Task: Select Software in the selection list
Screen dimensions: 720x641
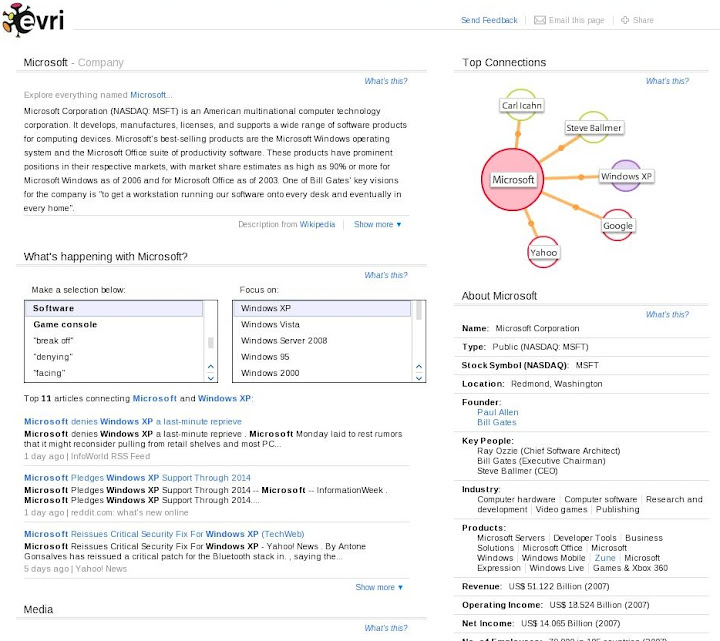Action: 113,308
